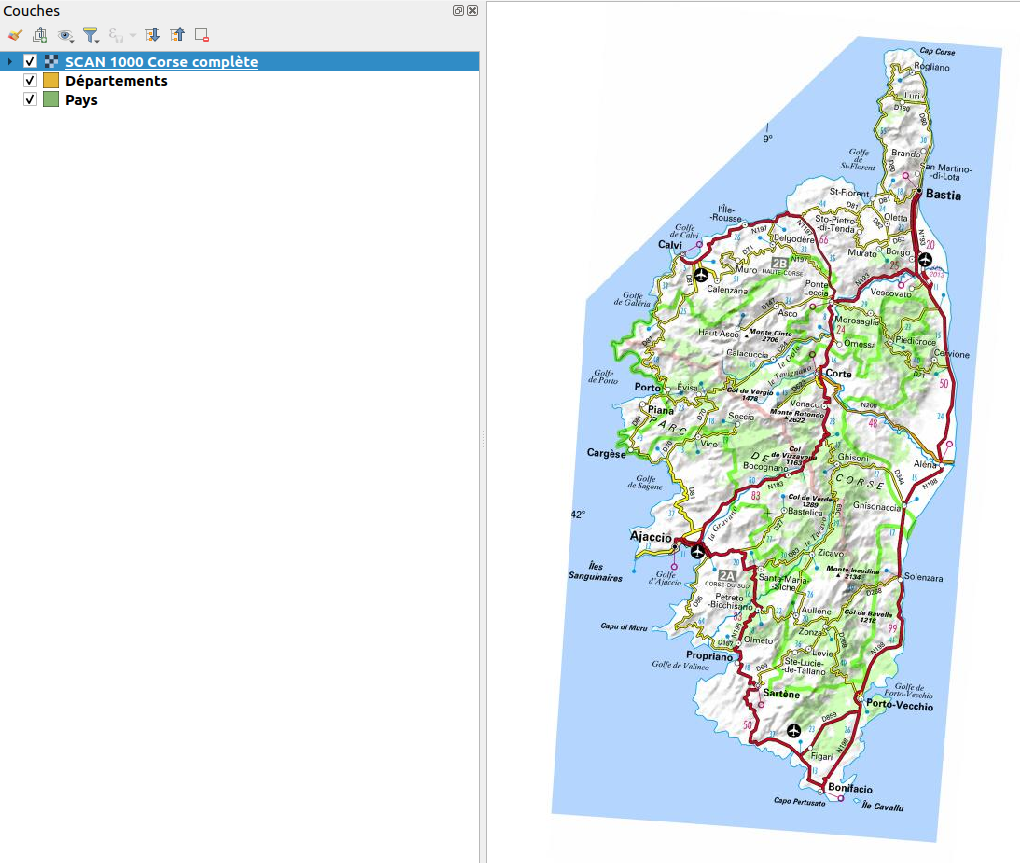The height and width of the screenshot is (863, 1020).
Task: Uncheck the SCAN 1000 Corse complète layer
Action: 30,62
